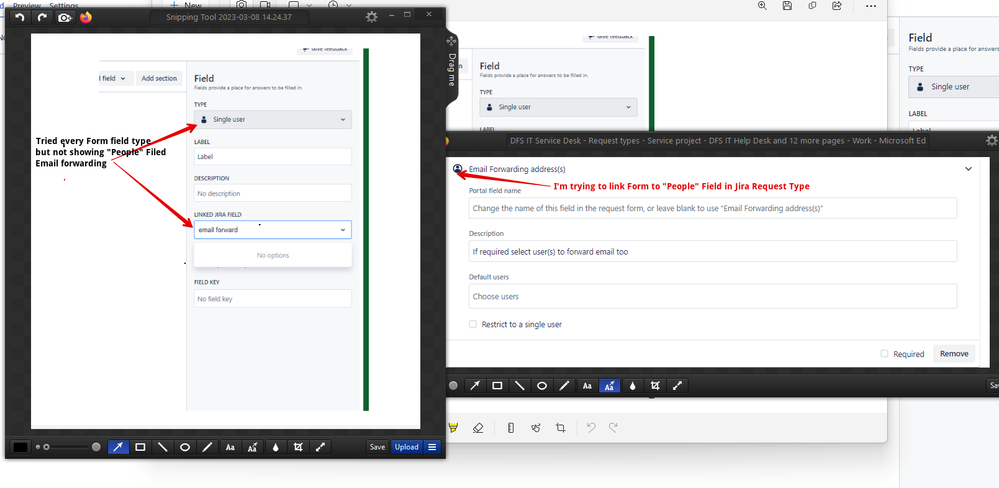Select the pencil tool in the left capture window toolbar

(207, 447)
